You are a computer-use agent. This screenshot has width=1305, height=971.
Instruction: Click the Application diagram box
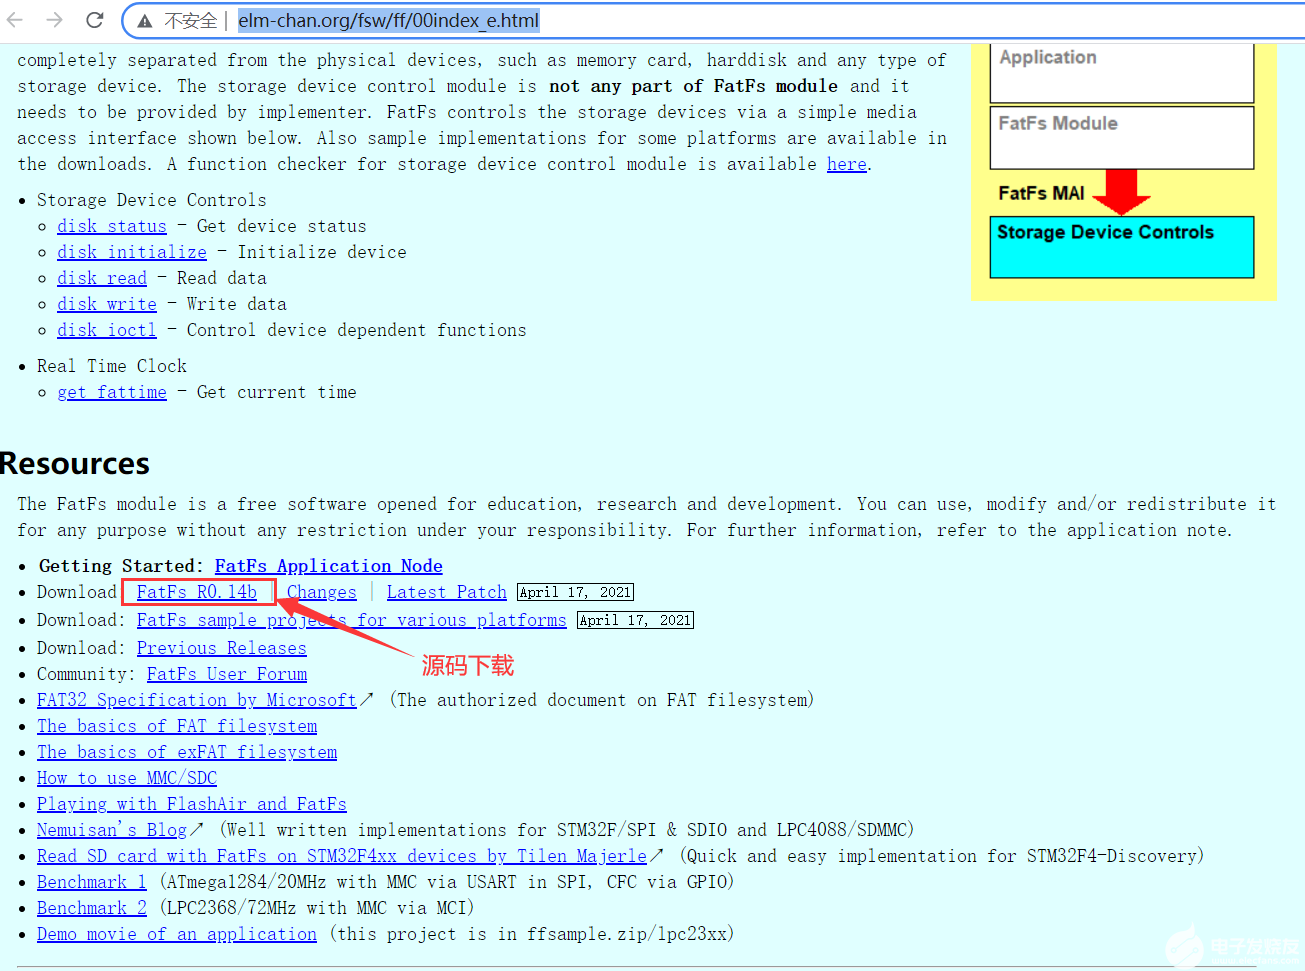click(x=1122, y=73)
